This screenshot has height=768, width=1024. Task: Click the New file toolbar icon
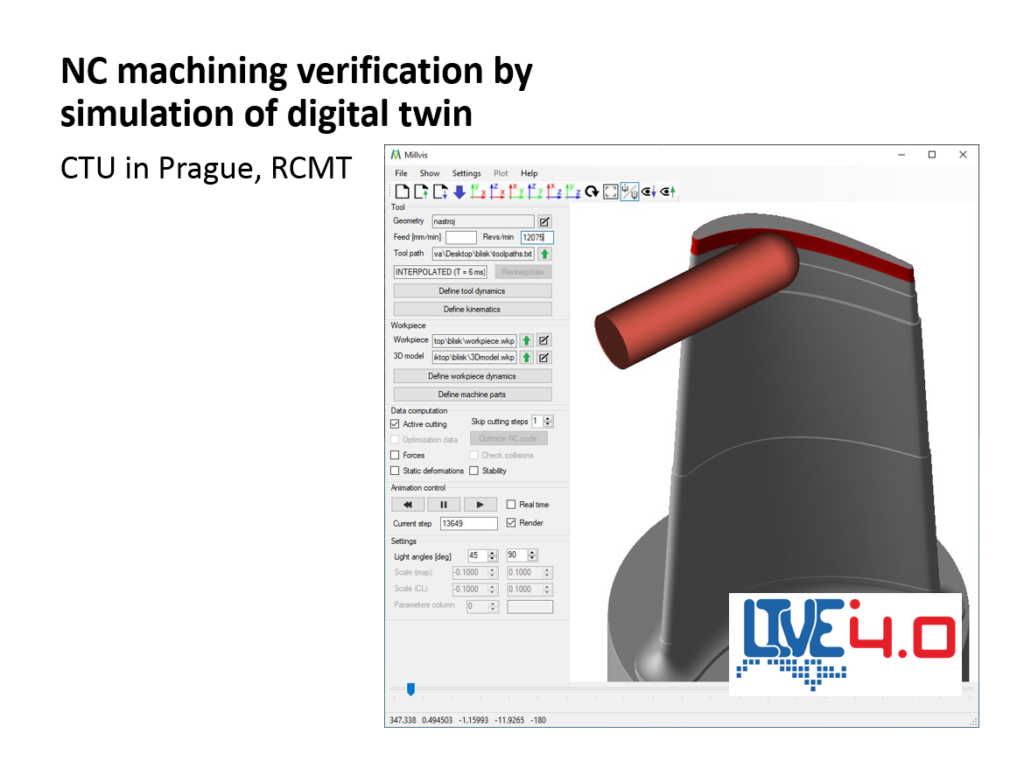tap(401, 191)
